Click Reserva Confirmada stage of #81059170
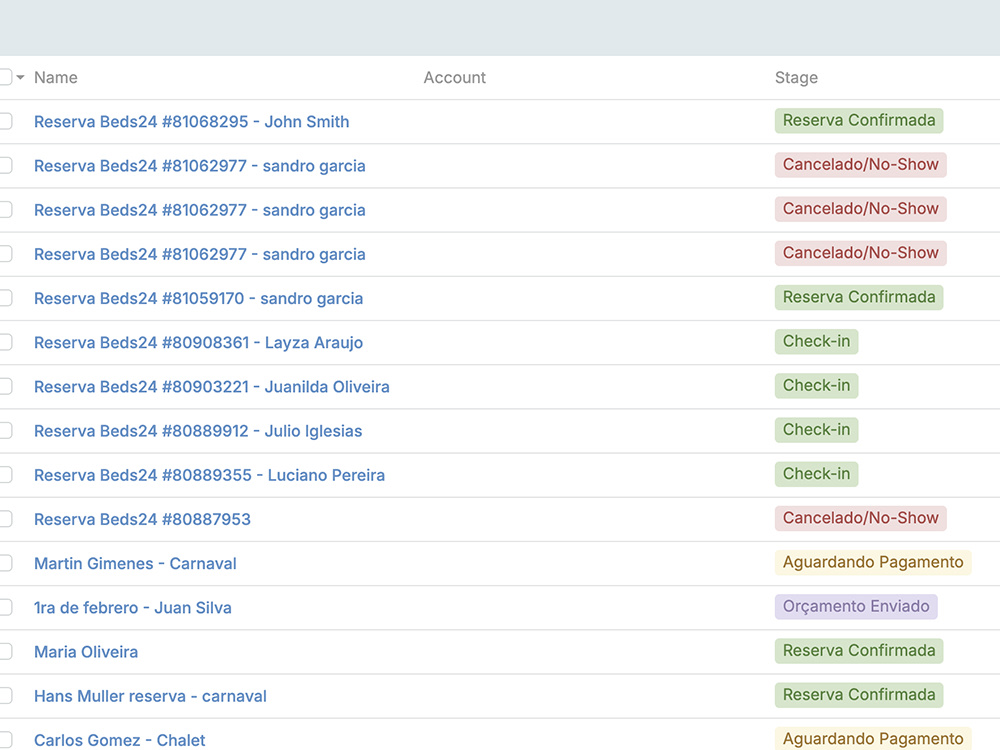This screenshot has width=1000, height=750. (859, 297)
